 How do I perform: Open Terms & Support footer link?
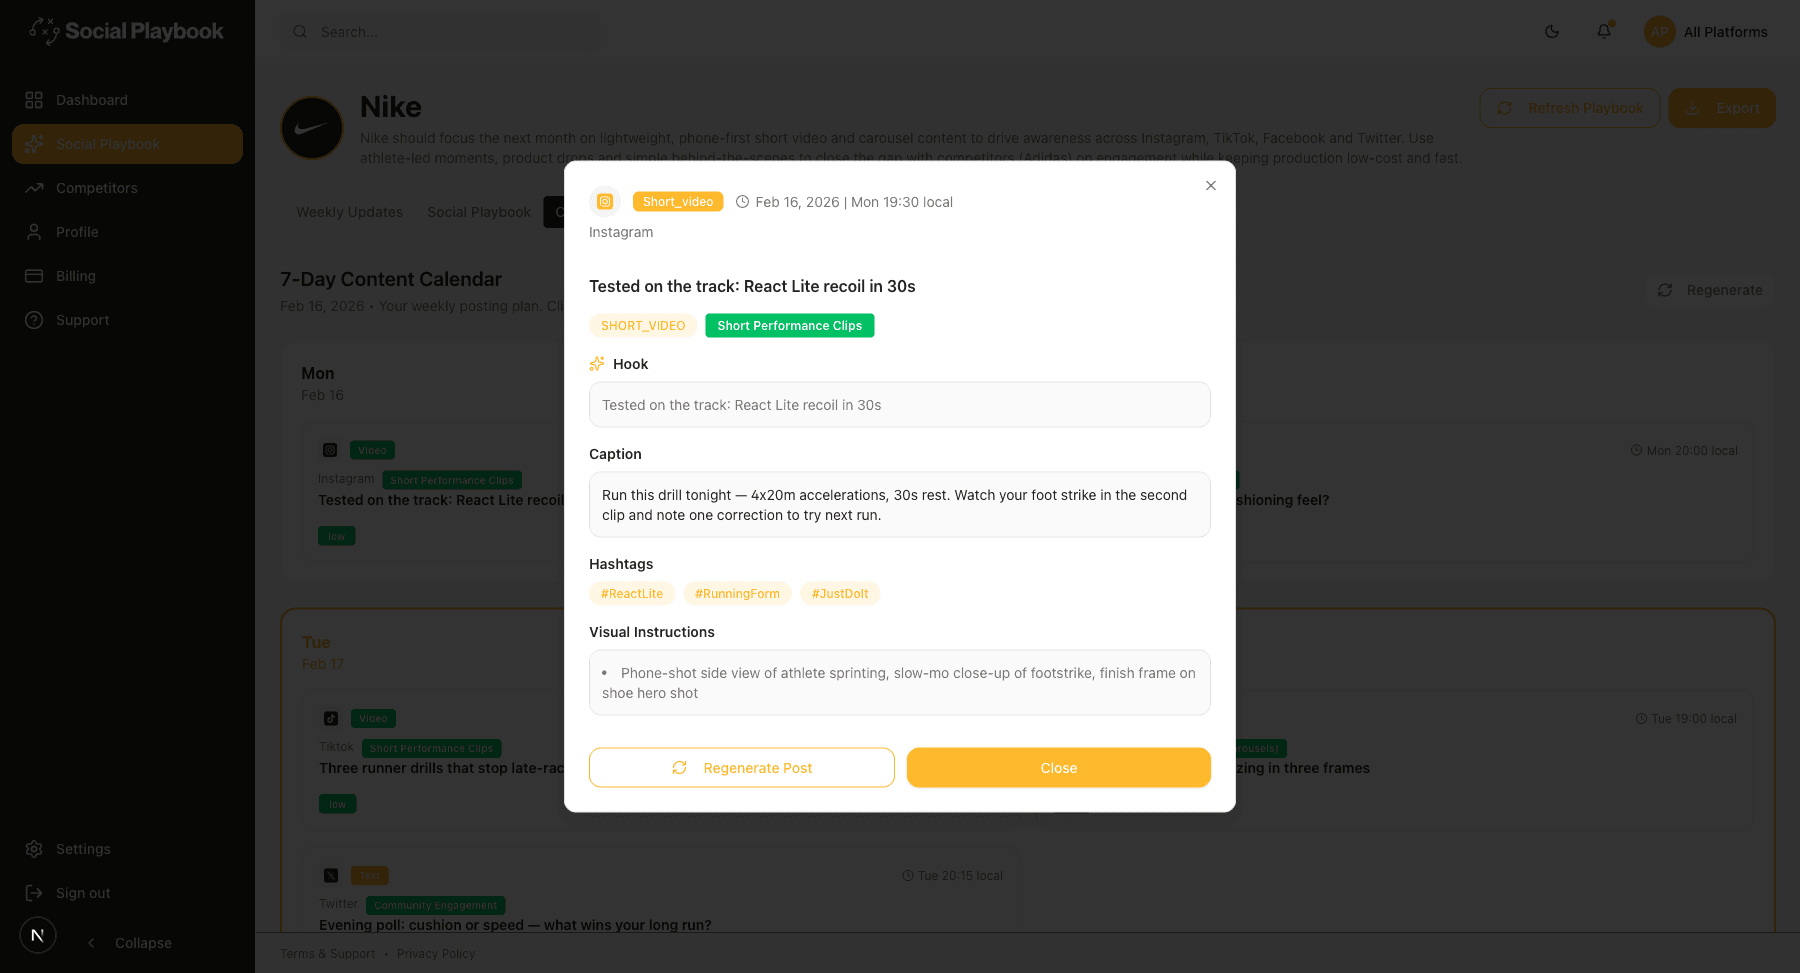[327, 954]
